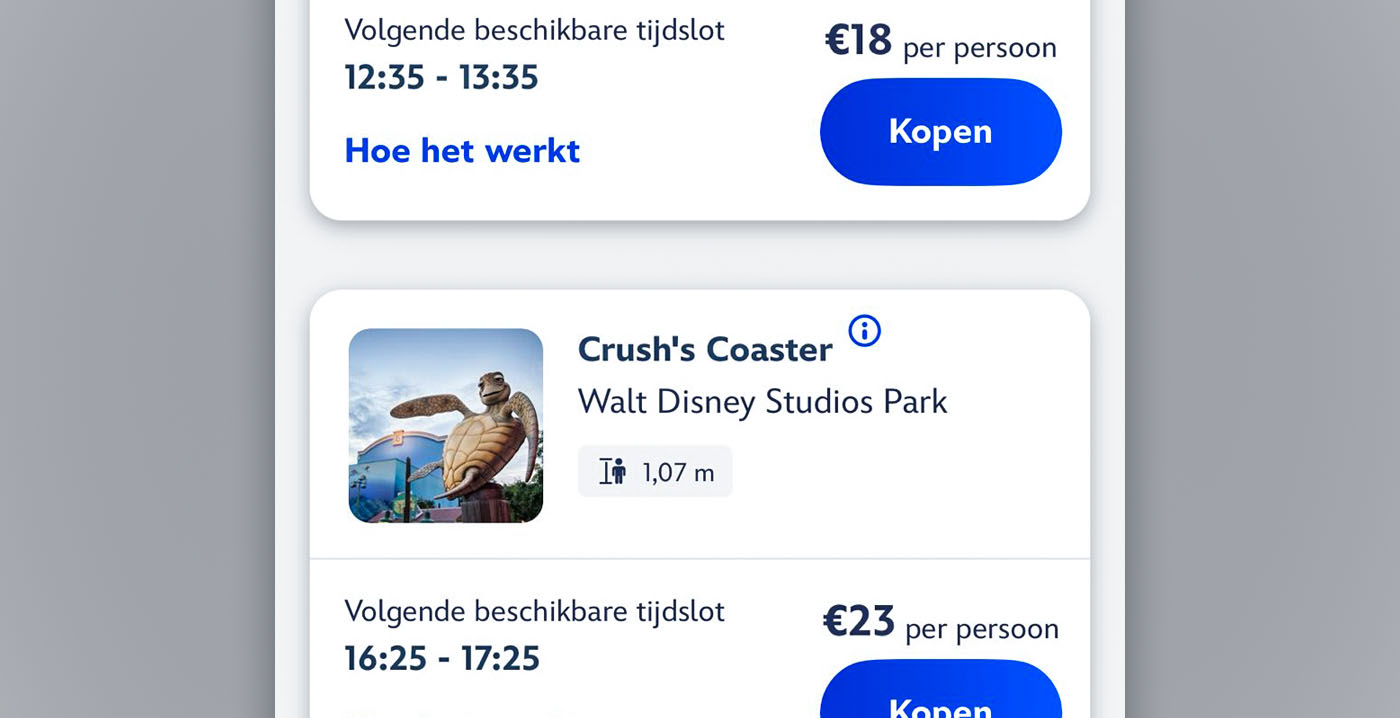Image resolution: width=1400 pixels, height=718 pixels.
Task: Click the €23 price amount
Action: 858,622
